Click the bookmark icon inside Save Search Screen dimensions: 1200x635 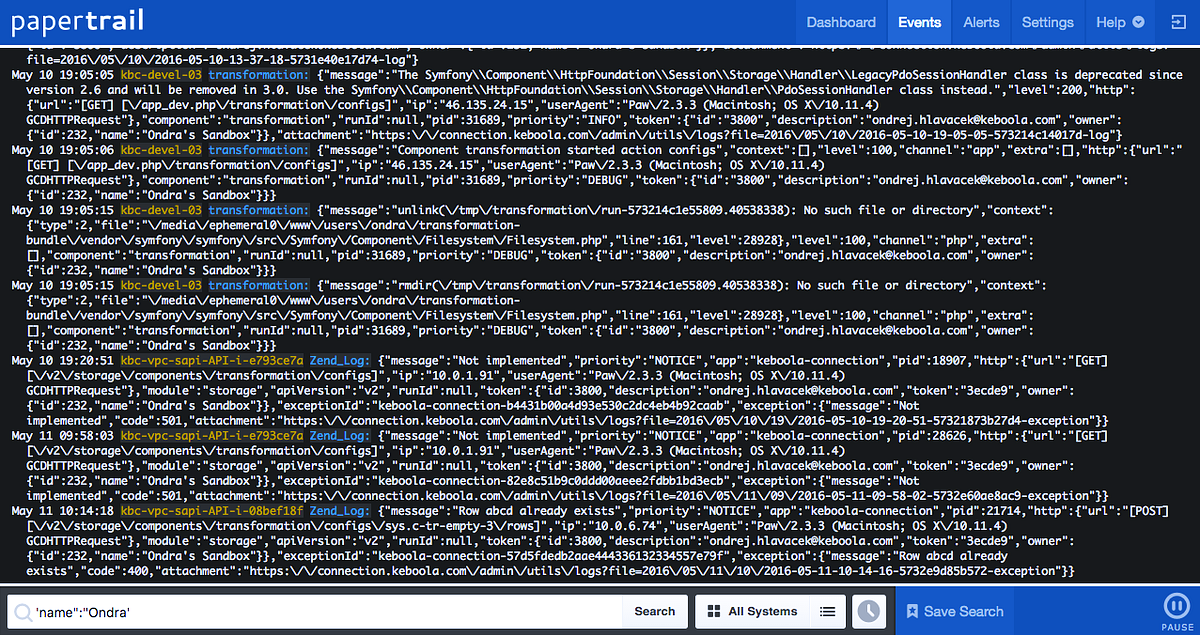pos(912,611)
